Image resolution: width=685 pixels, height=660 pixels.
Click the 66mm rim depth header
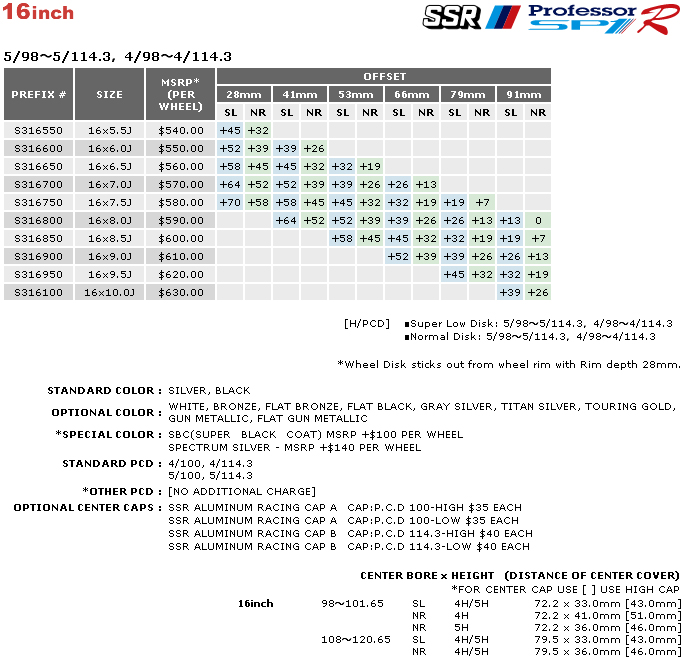coord(412,94)
